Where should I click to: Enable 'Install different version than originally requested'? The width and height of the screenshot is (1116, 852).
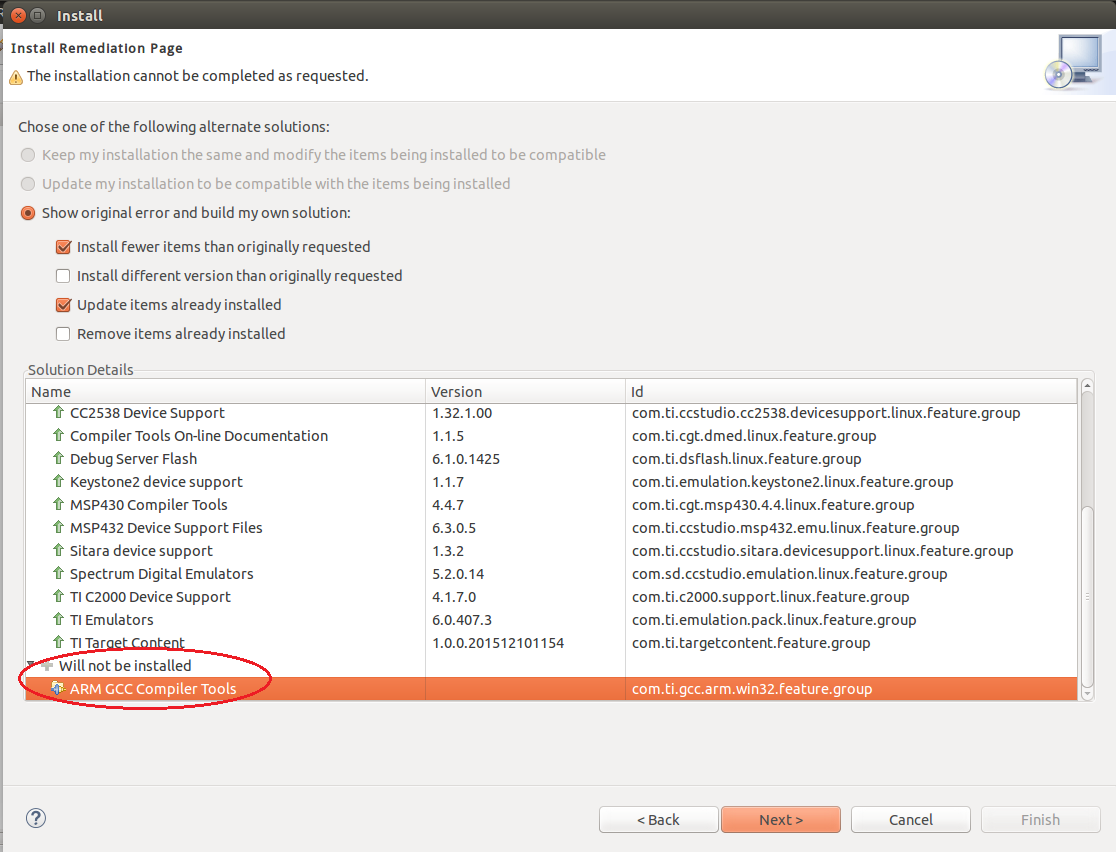[63, 275]
